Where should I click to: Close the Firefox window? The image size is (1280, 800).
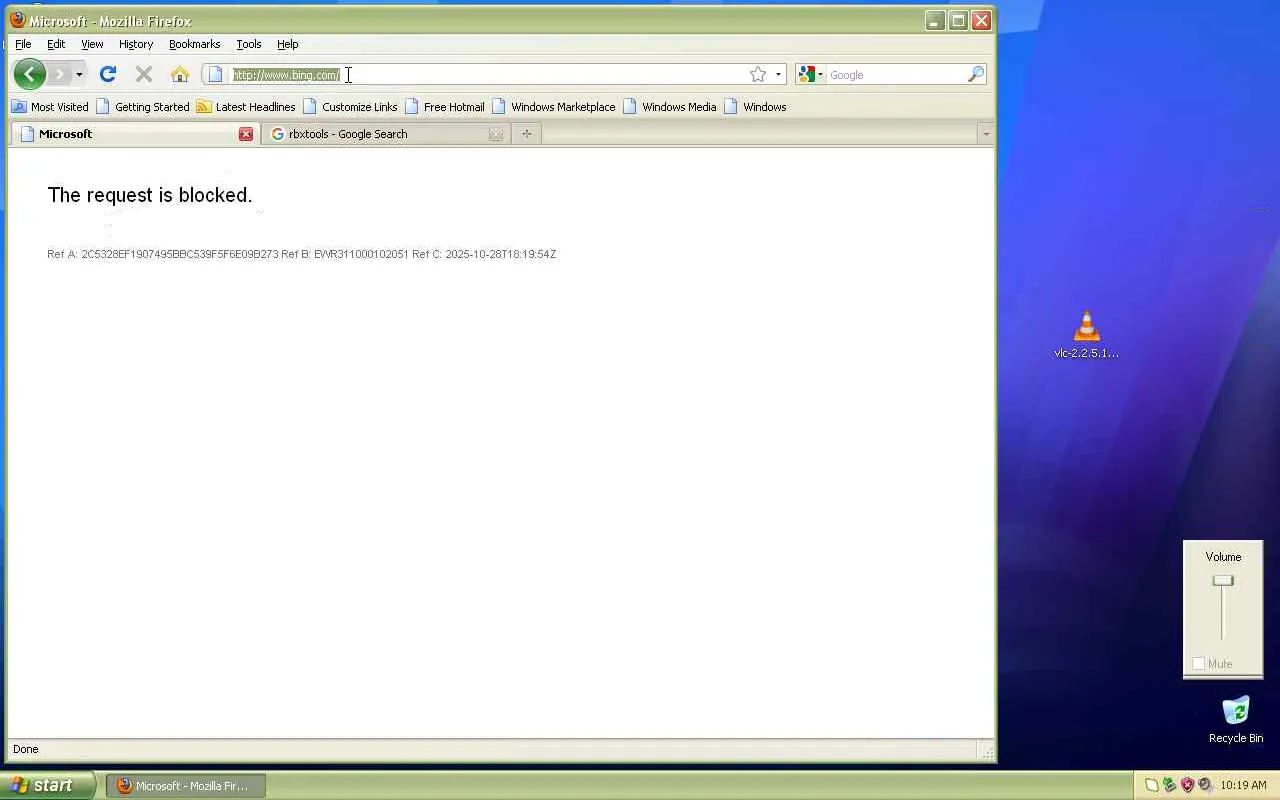point(981,20)
